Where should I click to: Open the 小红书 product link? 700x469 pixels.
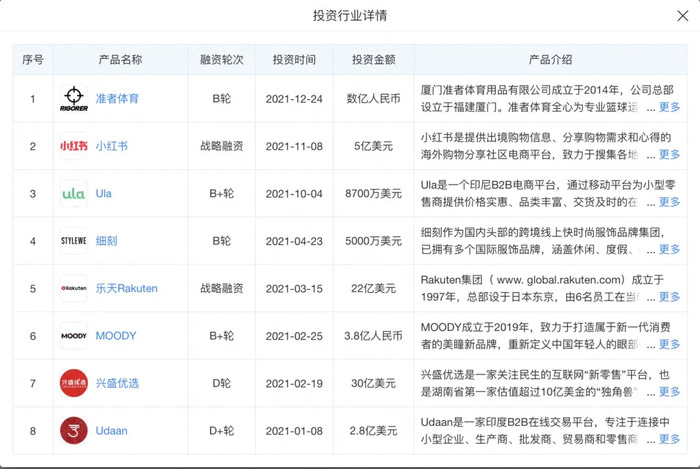pos(112,146)
